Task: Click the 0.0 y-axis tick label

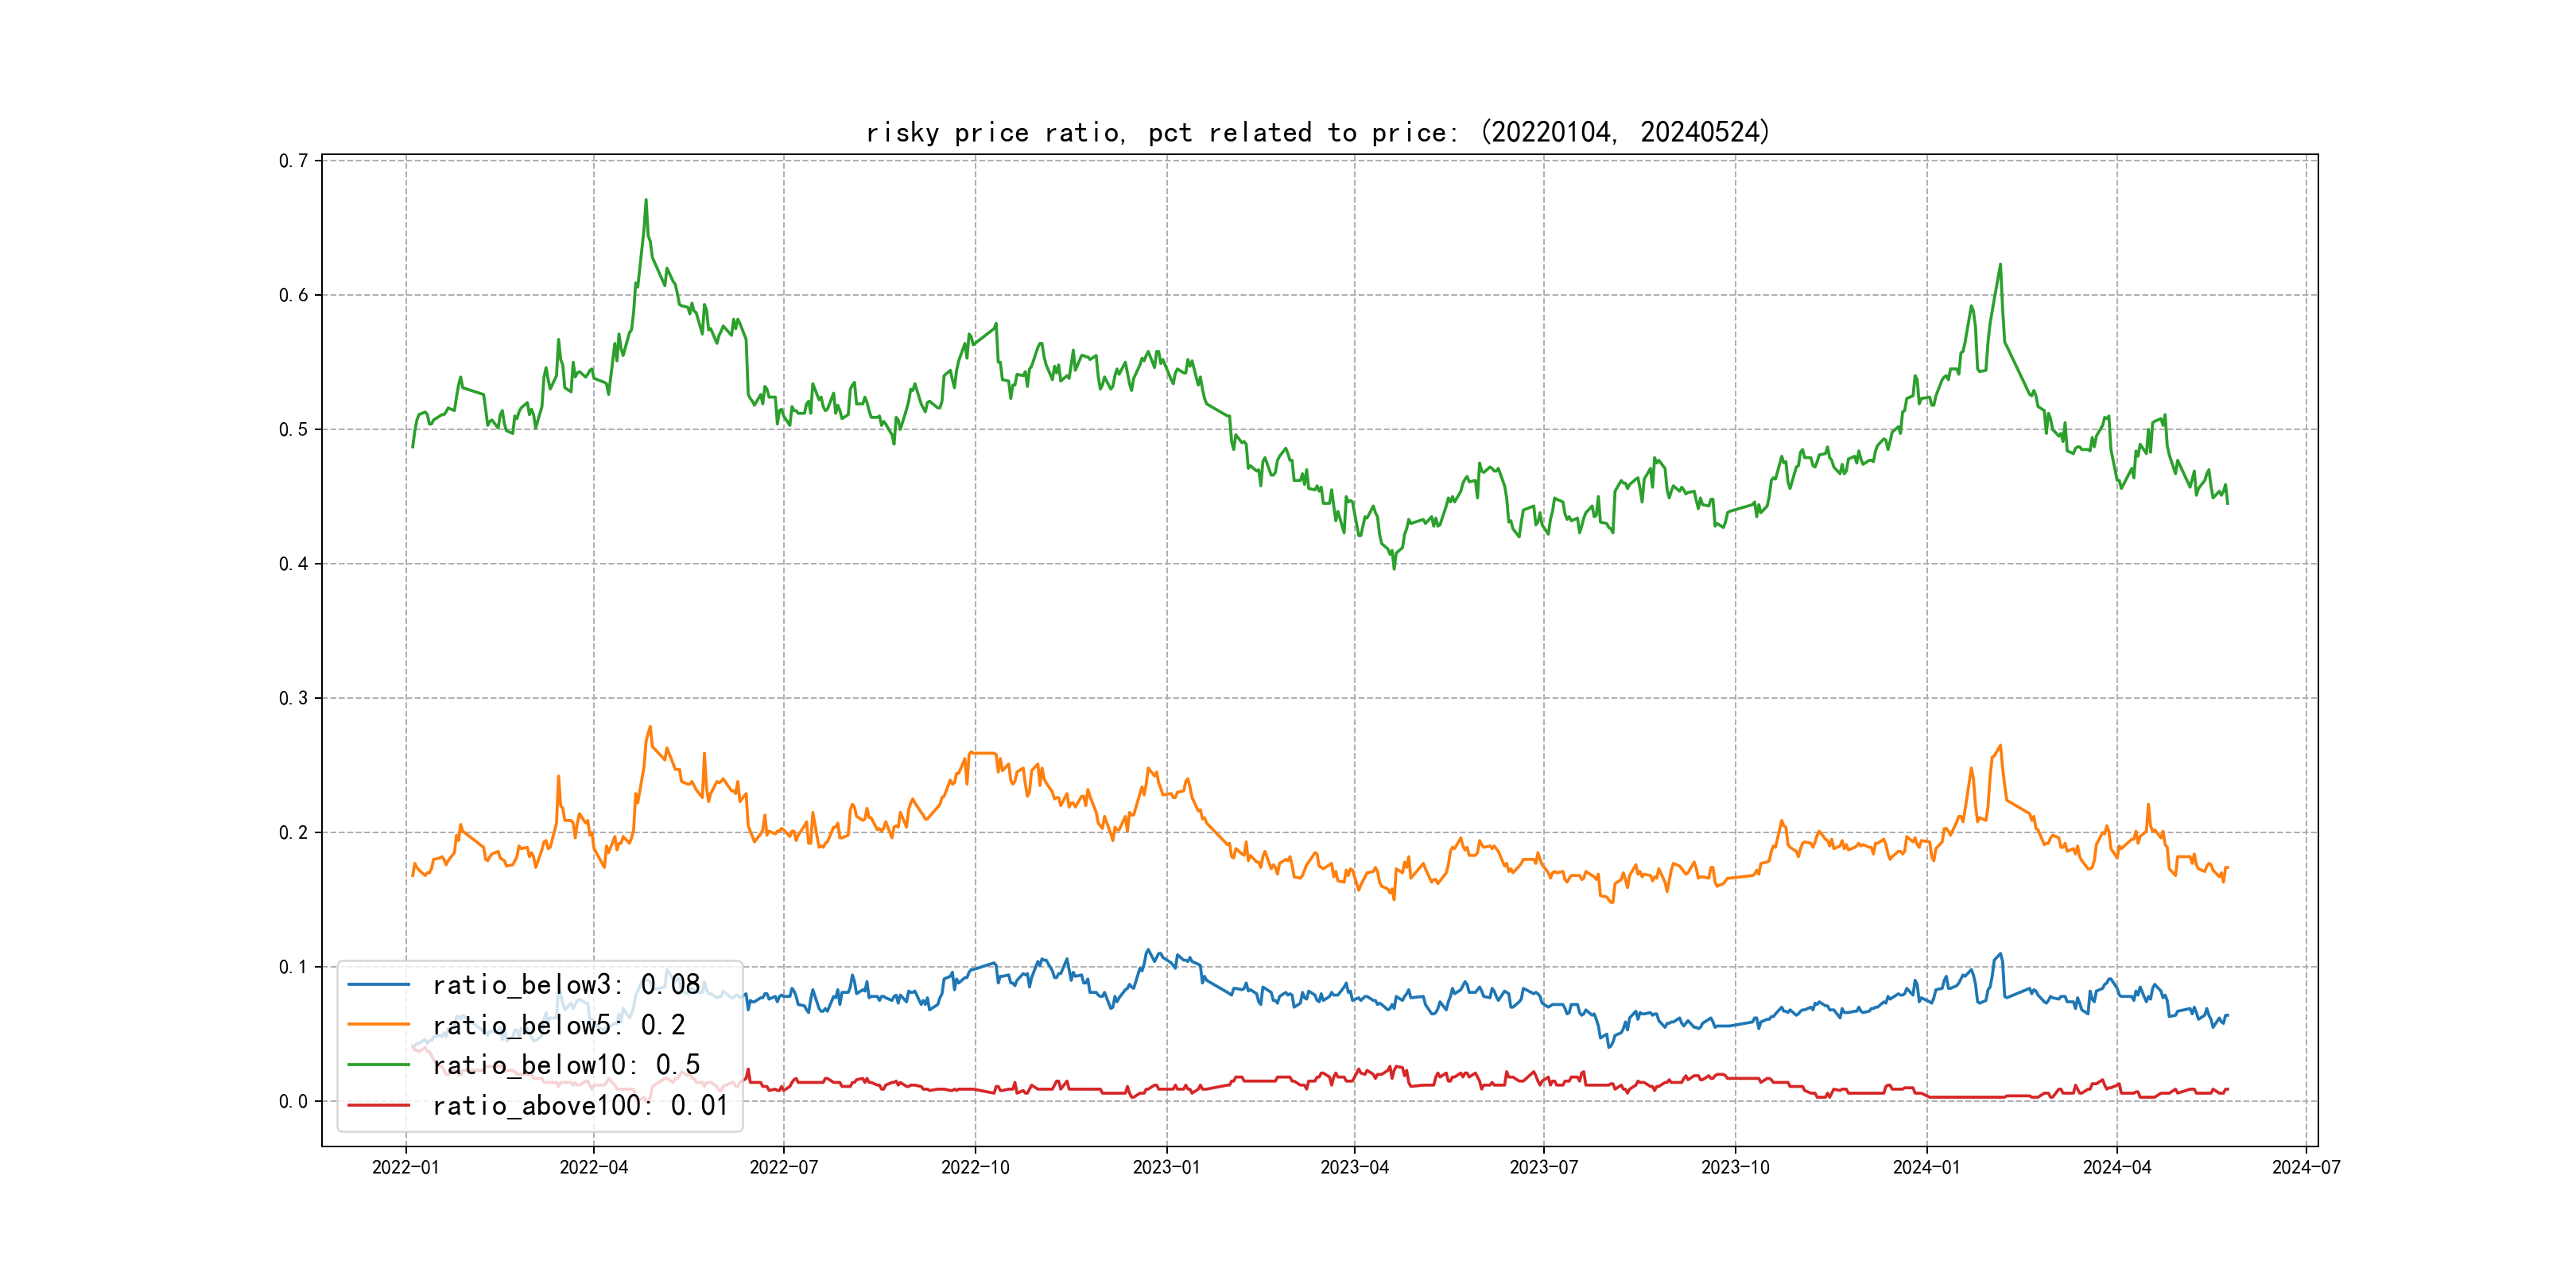Action: [293, 1101]
